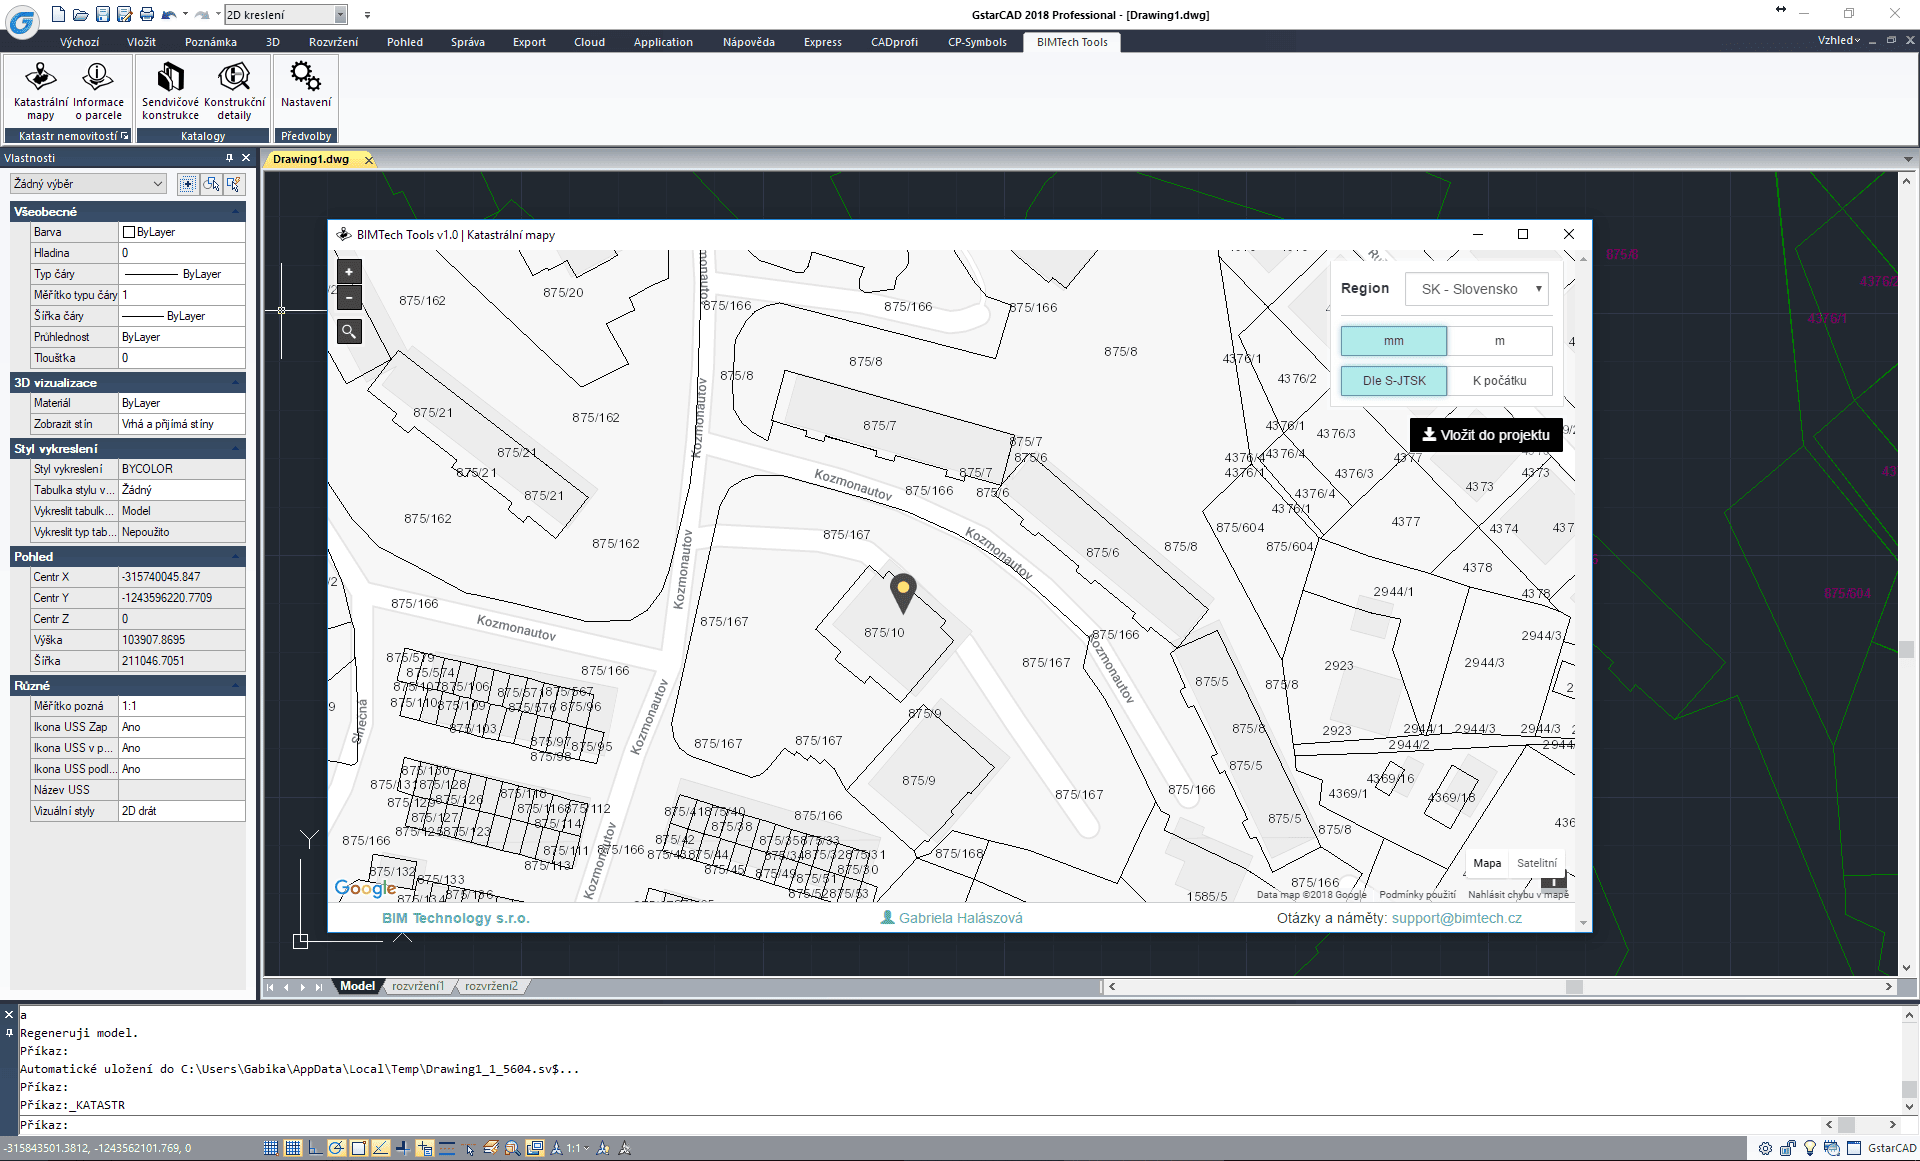Image resolution: width=1920 pixels, height=1161 pixels.
Task: Open the Sendvičové konstrukce catalog
Action: coord(170,88)
